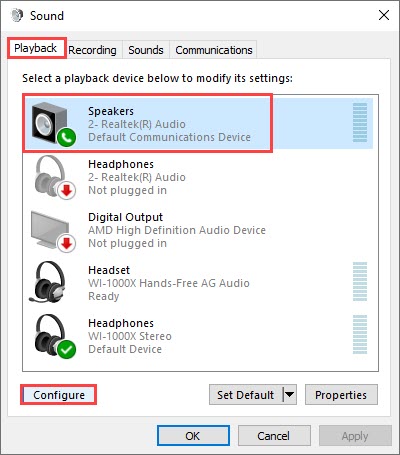Click the Configure button

pos(59,395)
